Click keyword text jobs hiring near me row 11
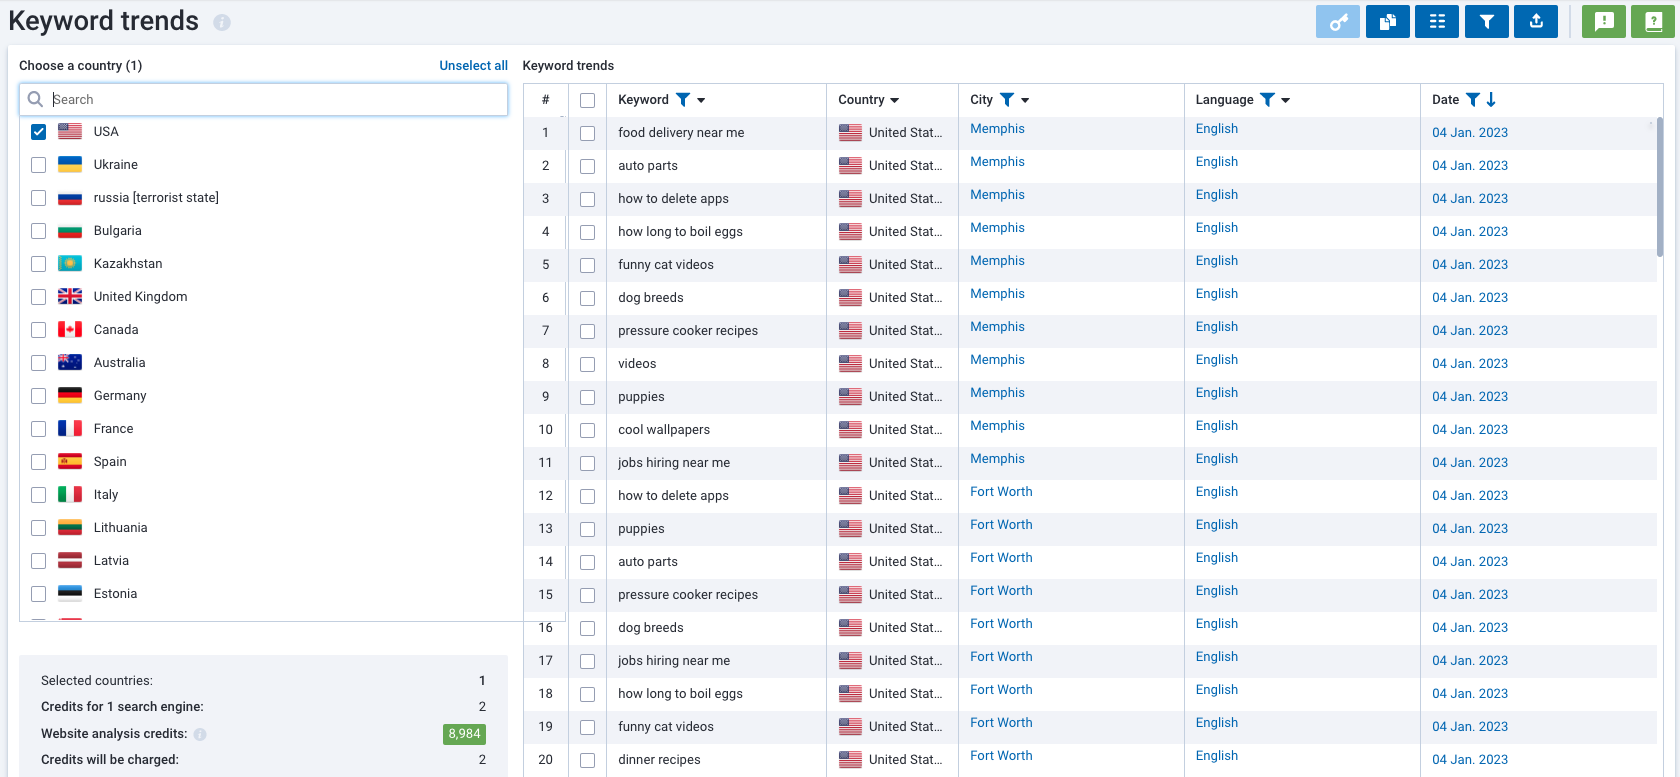Viewport: 1680px width, 777px height. pyautogui.click(x=674, y=463)
